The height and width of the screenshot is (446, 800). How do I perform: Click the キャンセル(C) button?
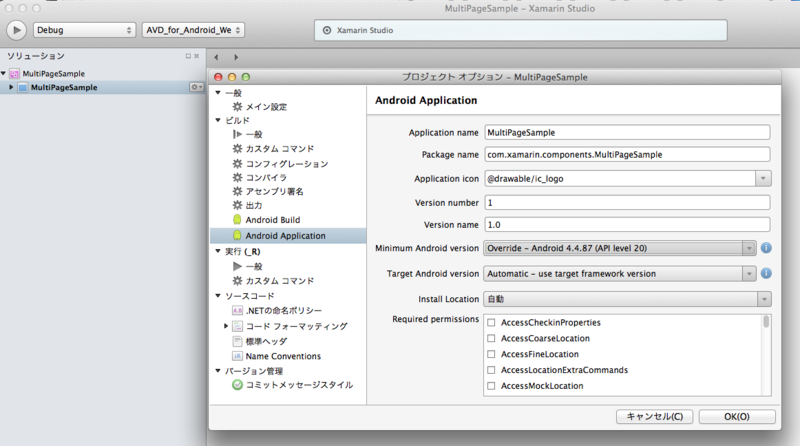(655, 416)
